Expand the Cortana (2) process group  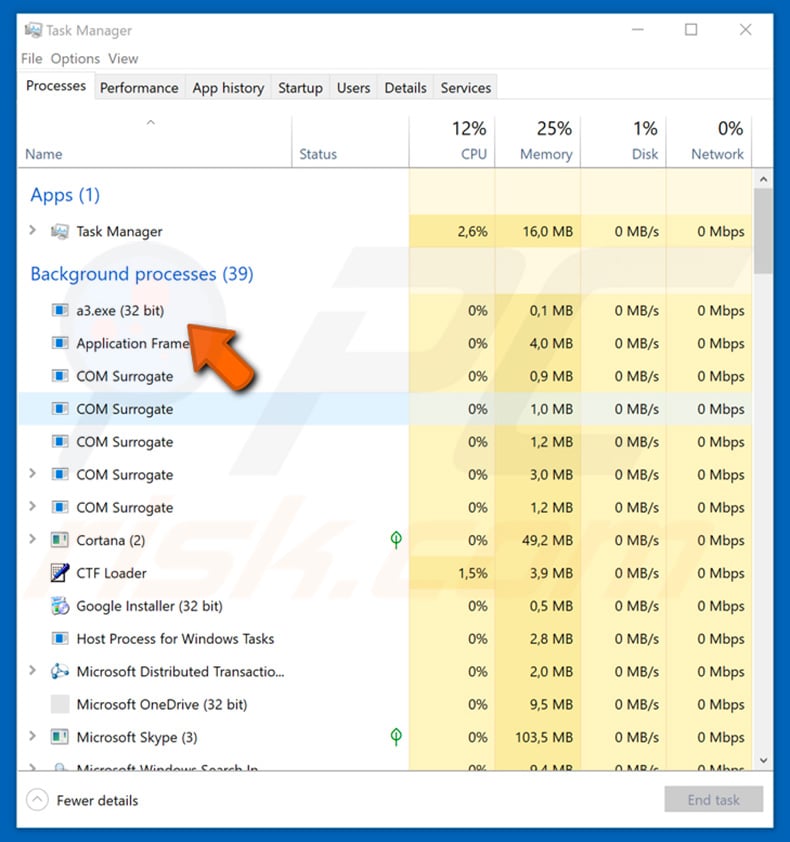click(x=32, y=539)
